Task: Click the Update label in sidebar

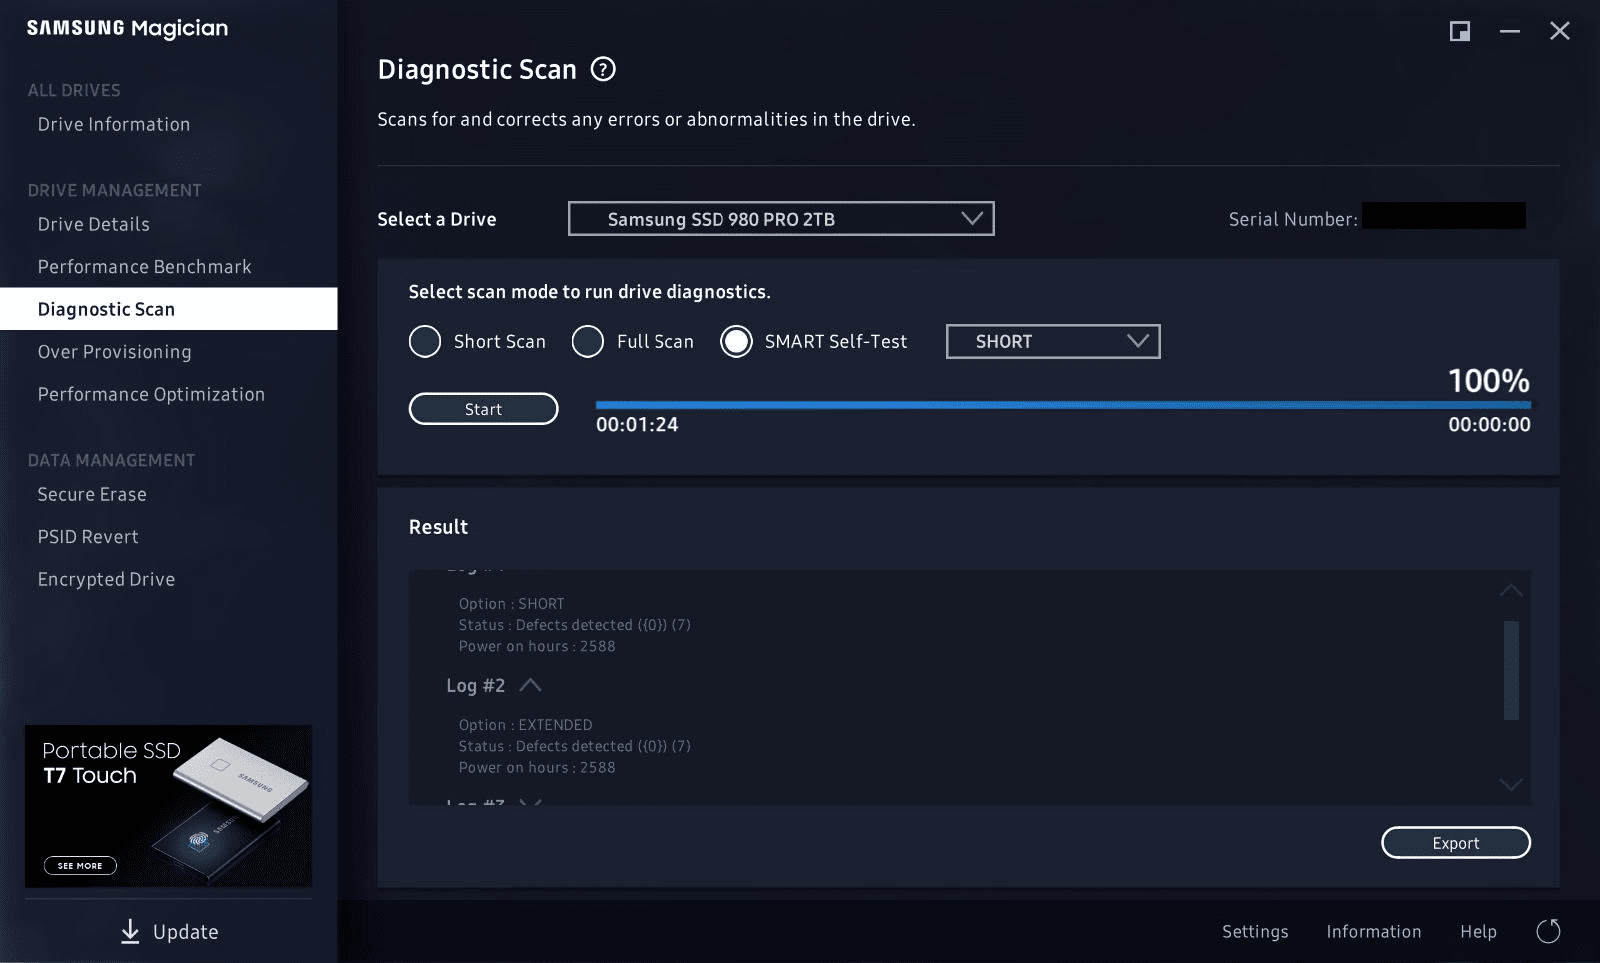Action: (x=186, y=932)
